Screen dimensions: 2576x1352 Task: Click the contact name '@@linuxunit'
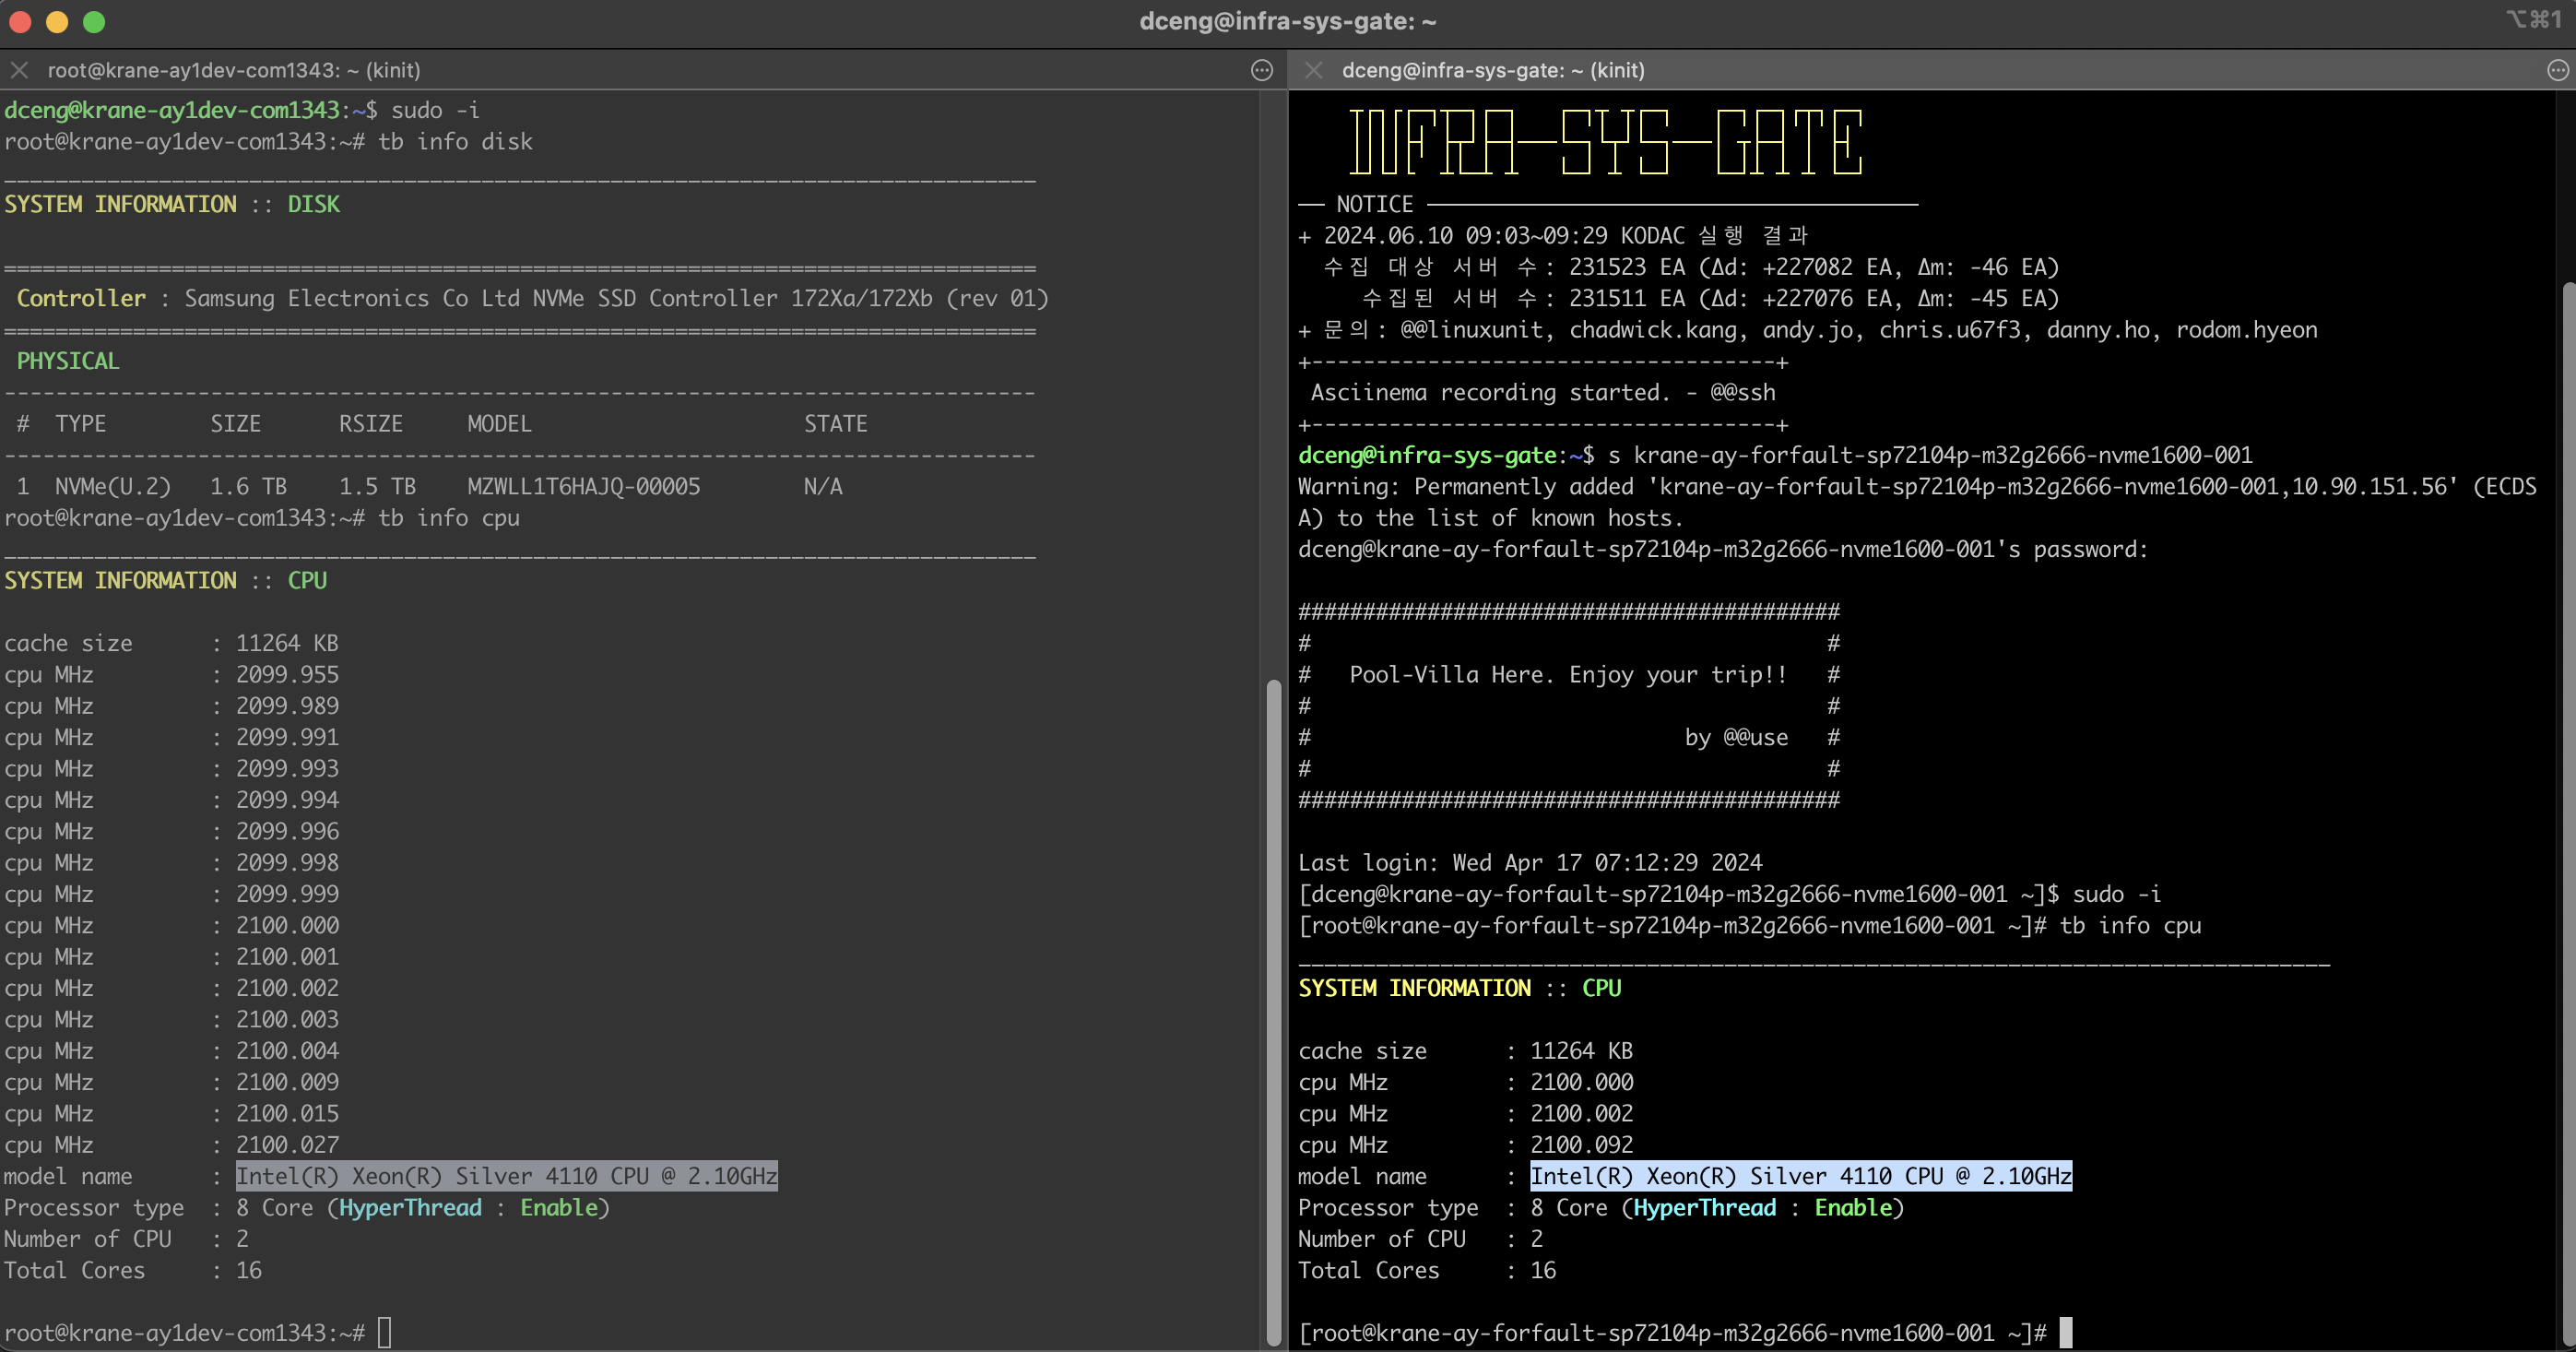(x=1472, y=330)
